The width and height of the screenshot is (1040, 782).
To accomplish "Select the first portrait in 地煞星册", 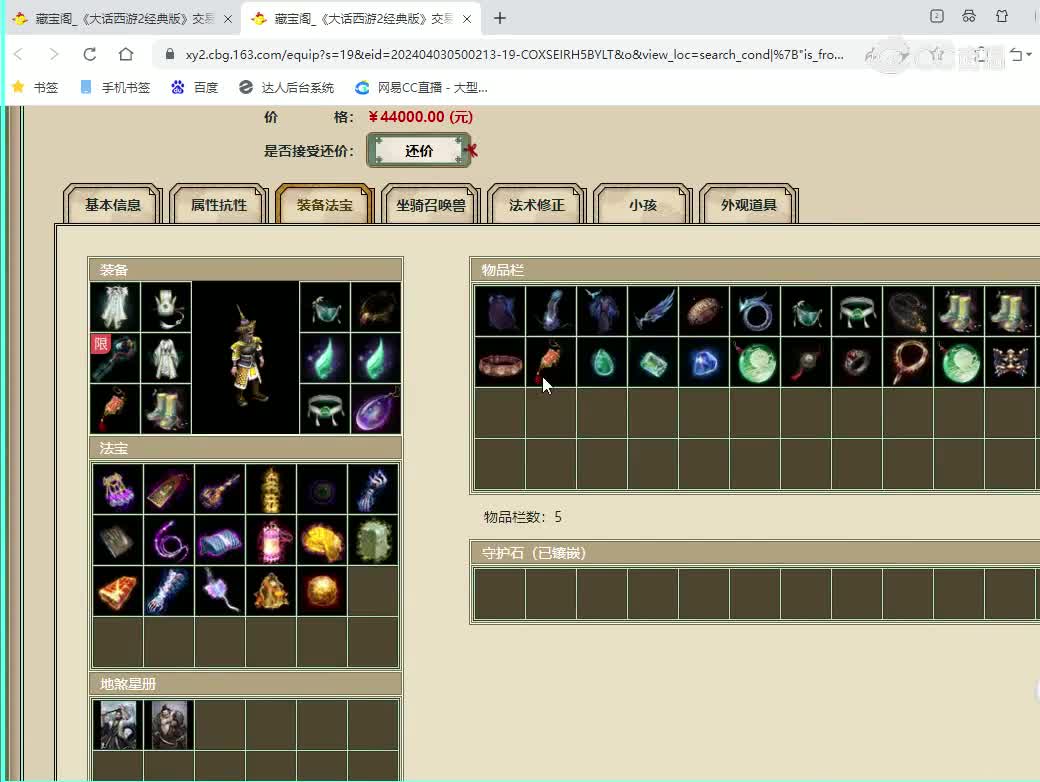I will pyautogui.click(x=118, y=725).
